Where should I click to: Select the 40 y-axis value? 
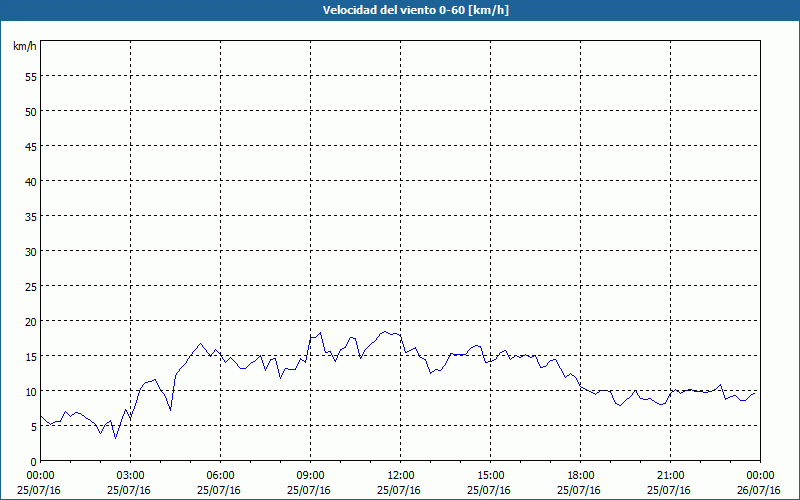31,182
